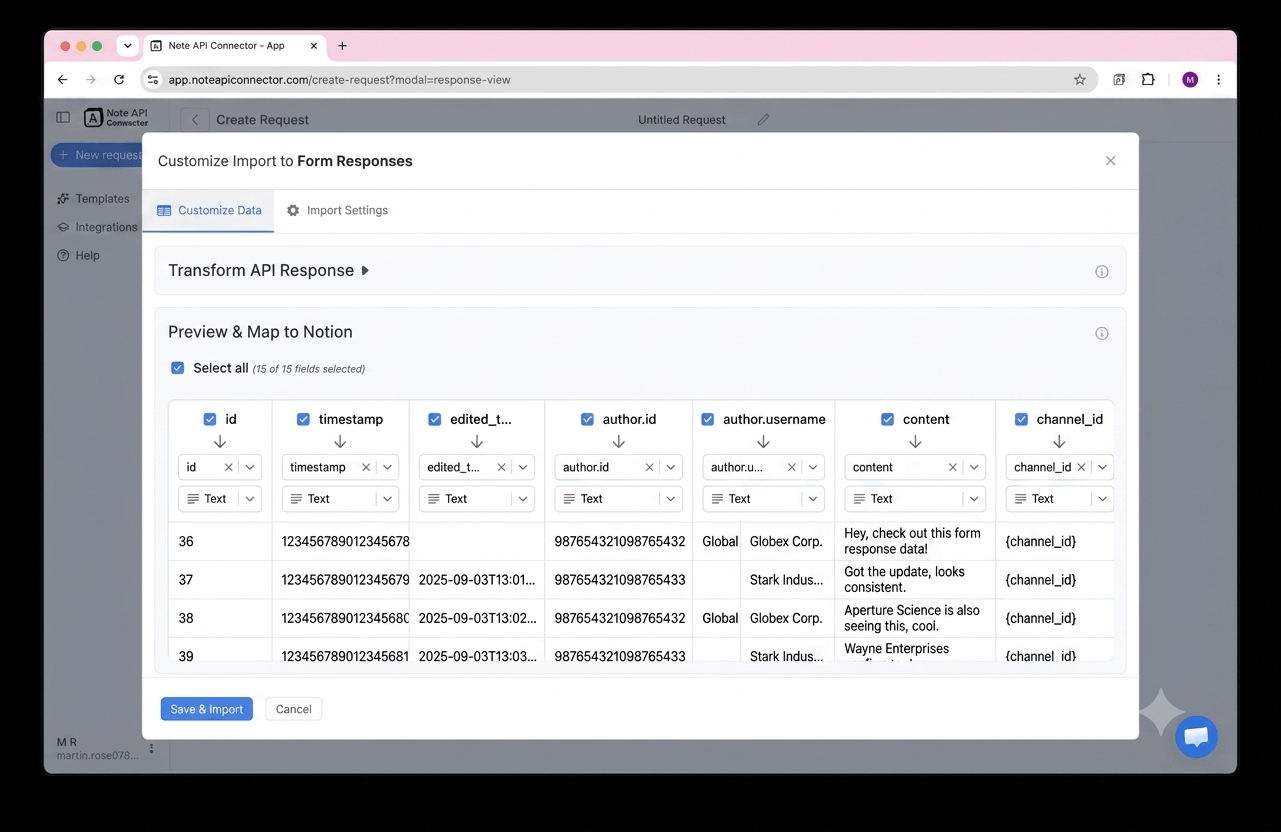Screen dimensions: 1281x832
Task: Switch to the Customize Data tab
Action: click(209, 211)
